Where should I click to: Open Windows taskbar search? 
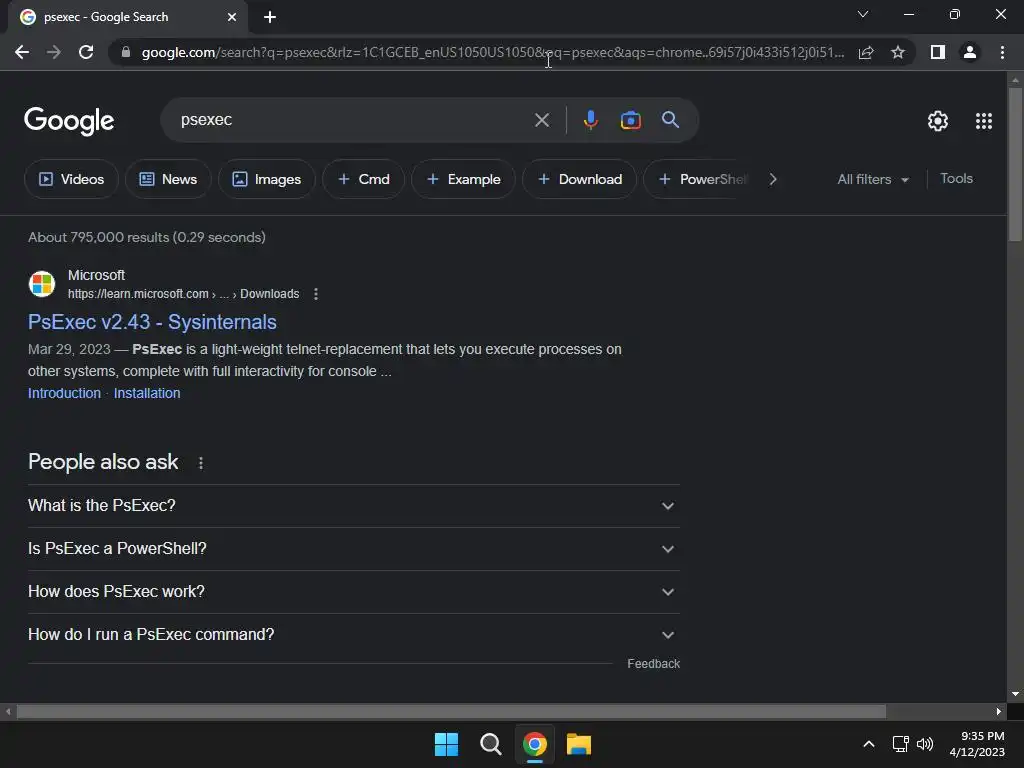click(490, 744)
